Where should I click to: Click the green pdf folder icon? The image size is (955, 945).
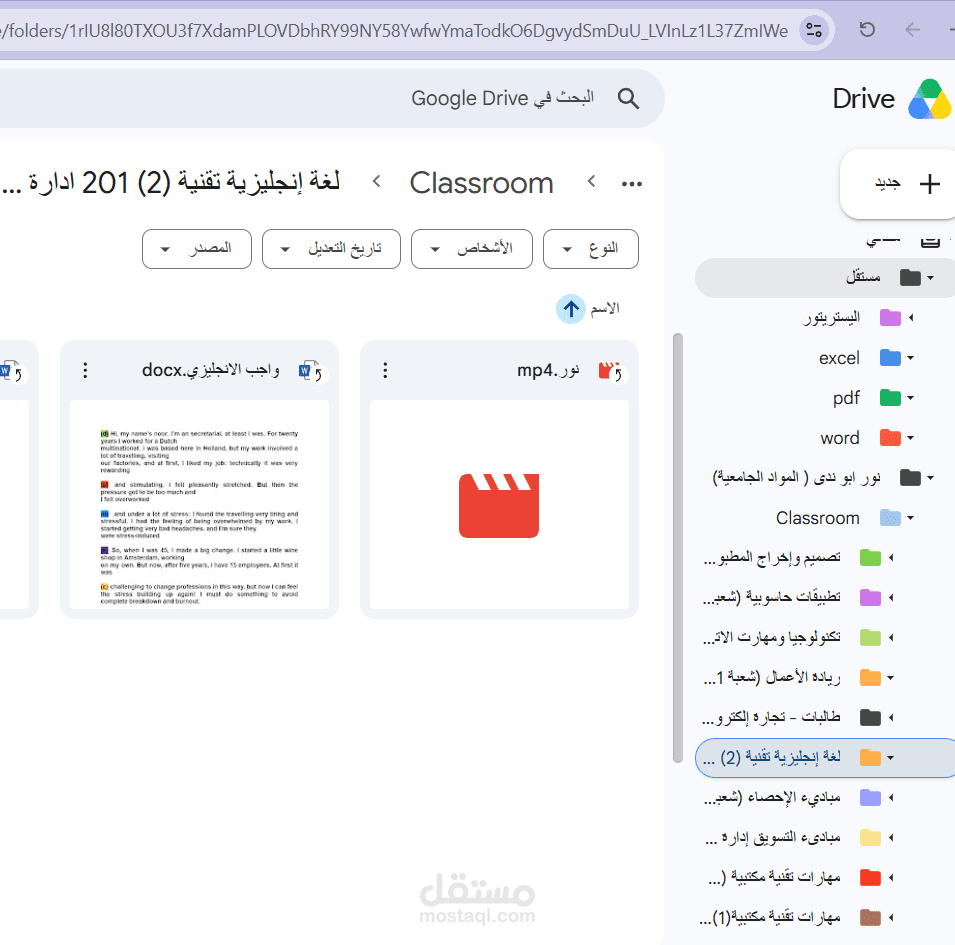[x=890, y=398]
